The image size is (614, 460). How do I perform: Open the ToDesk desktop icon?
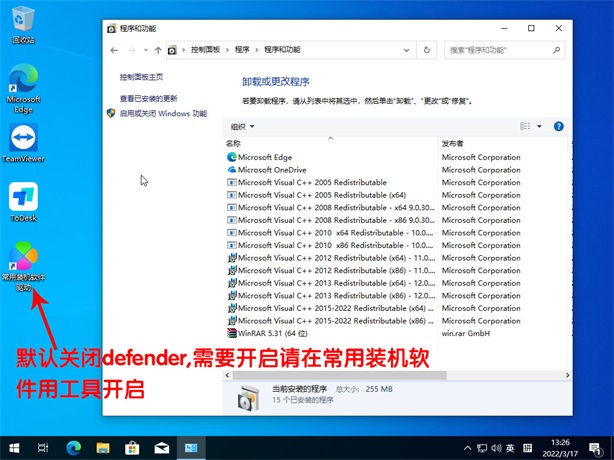(x=23, y=202)
